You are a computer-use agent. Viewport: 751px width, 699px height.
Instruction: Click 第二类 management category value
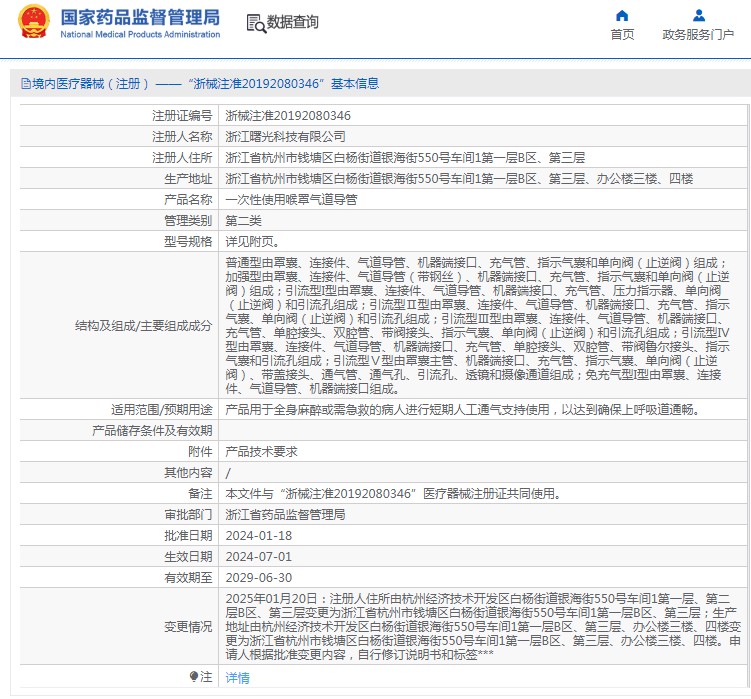[x=243, y=221]
